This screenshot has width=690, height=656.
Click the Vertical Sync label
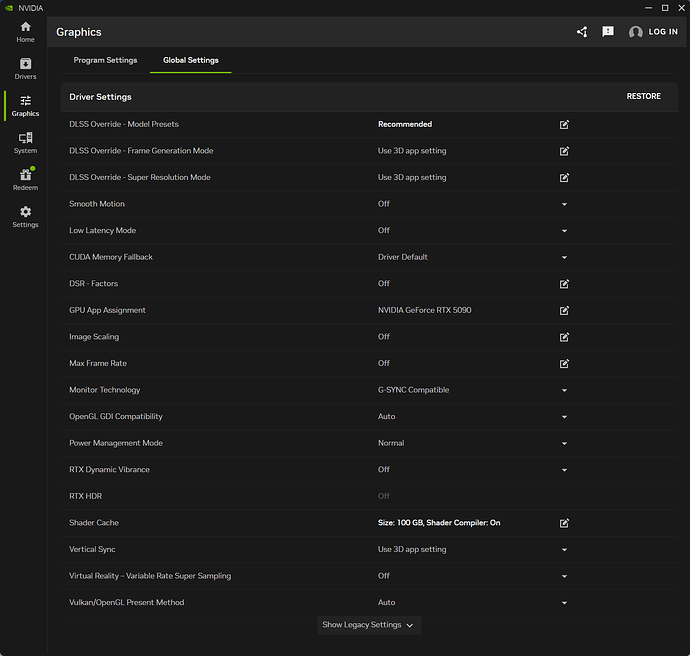92,549
